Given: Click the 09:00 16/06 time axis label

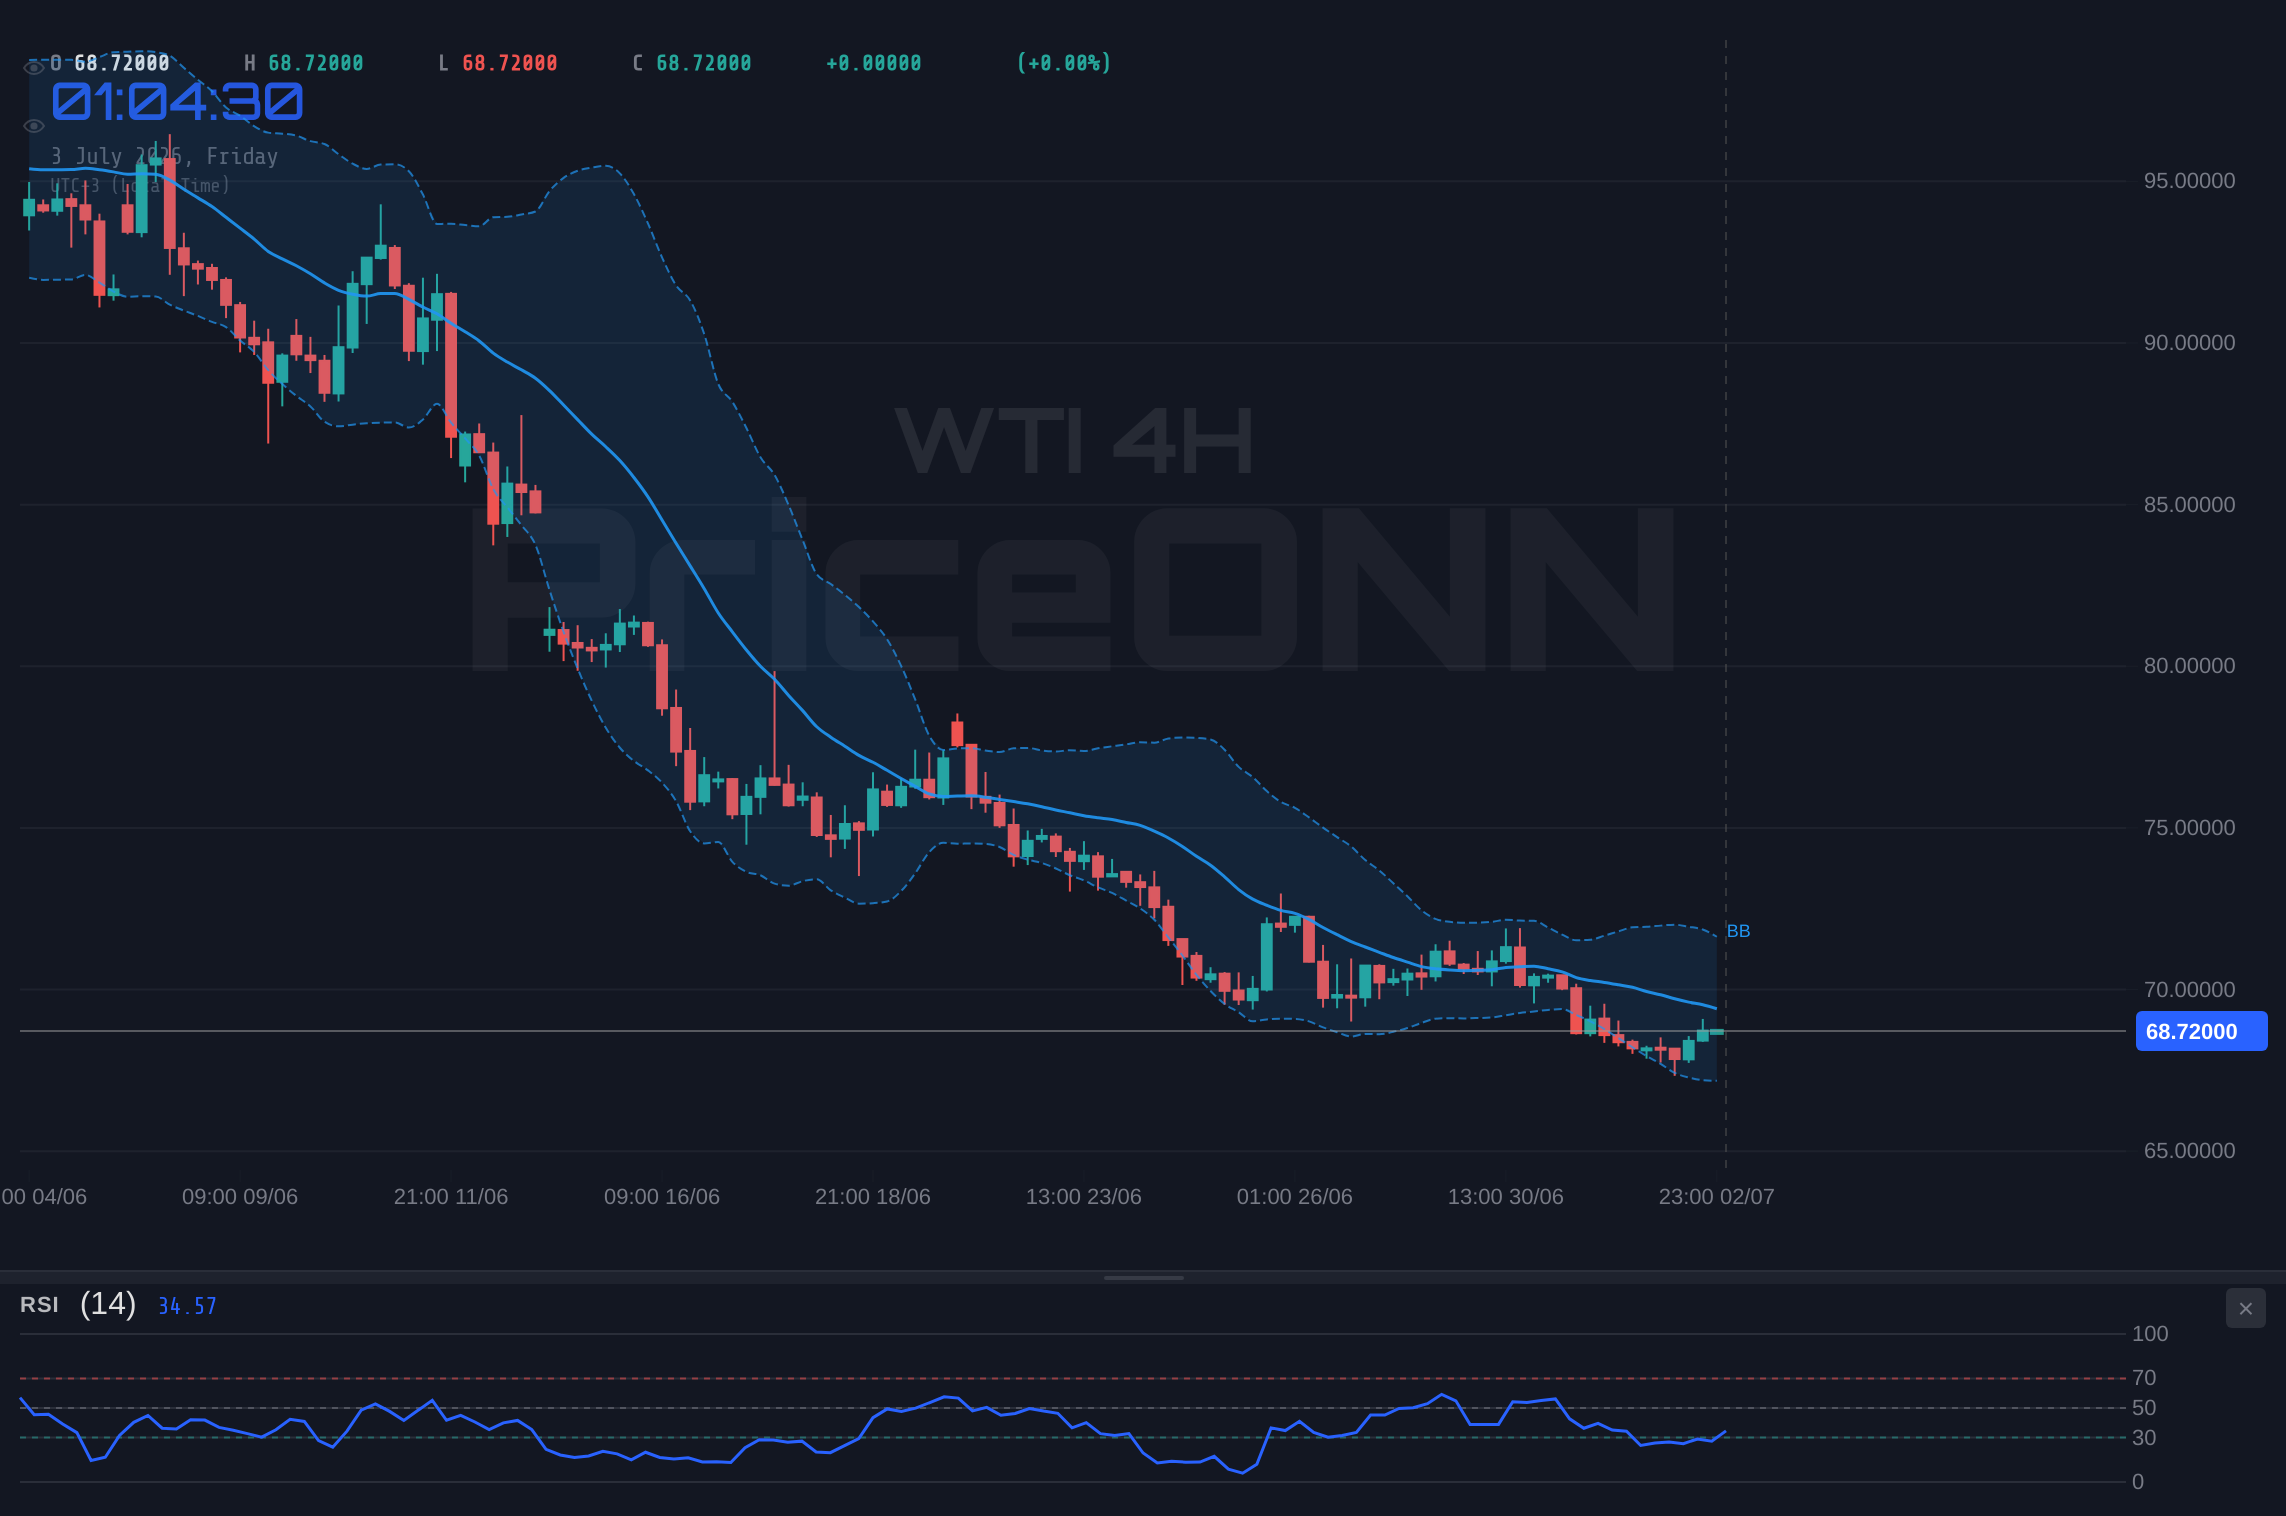Looking at the screenshot, I should tap(662, 1197).
